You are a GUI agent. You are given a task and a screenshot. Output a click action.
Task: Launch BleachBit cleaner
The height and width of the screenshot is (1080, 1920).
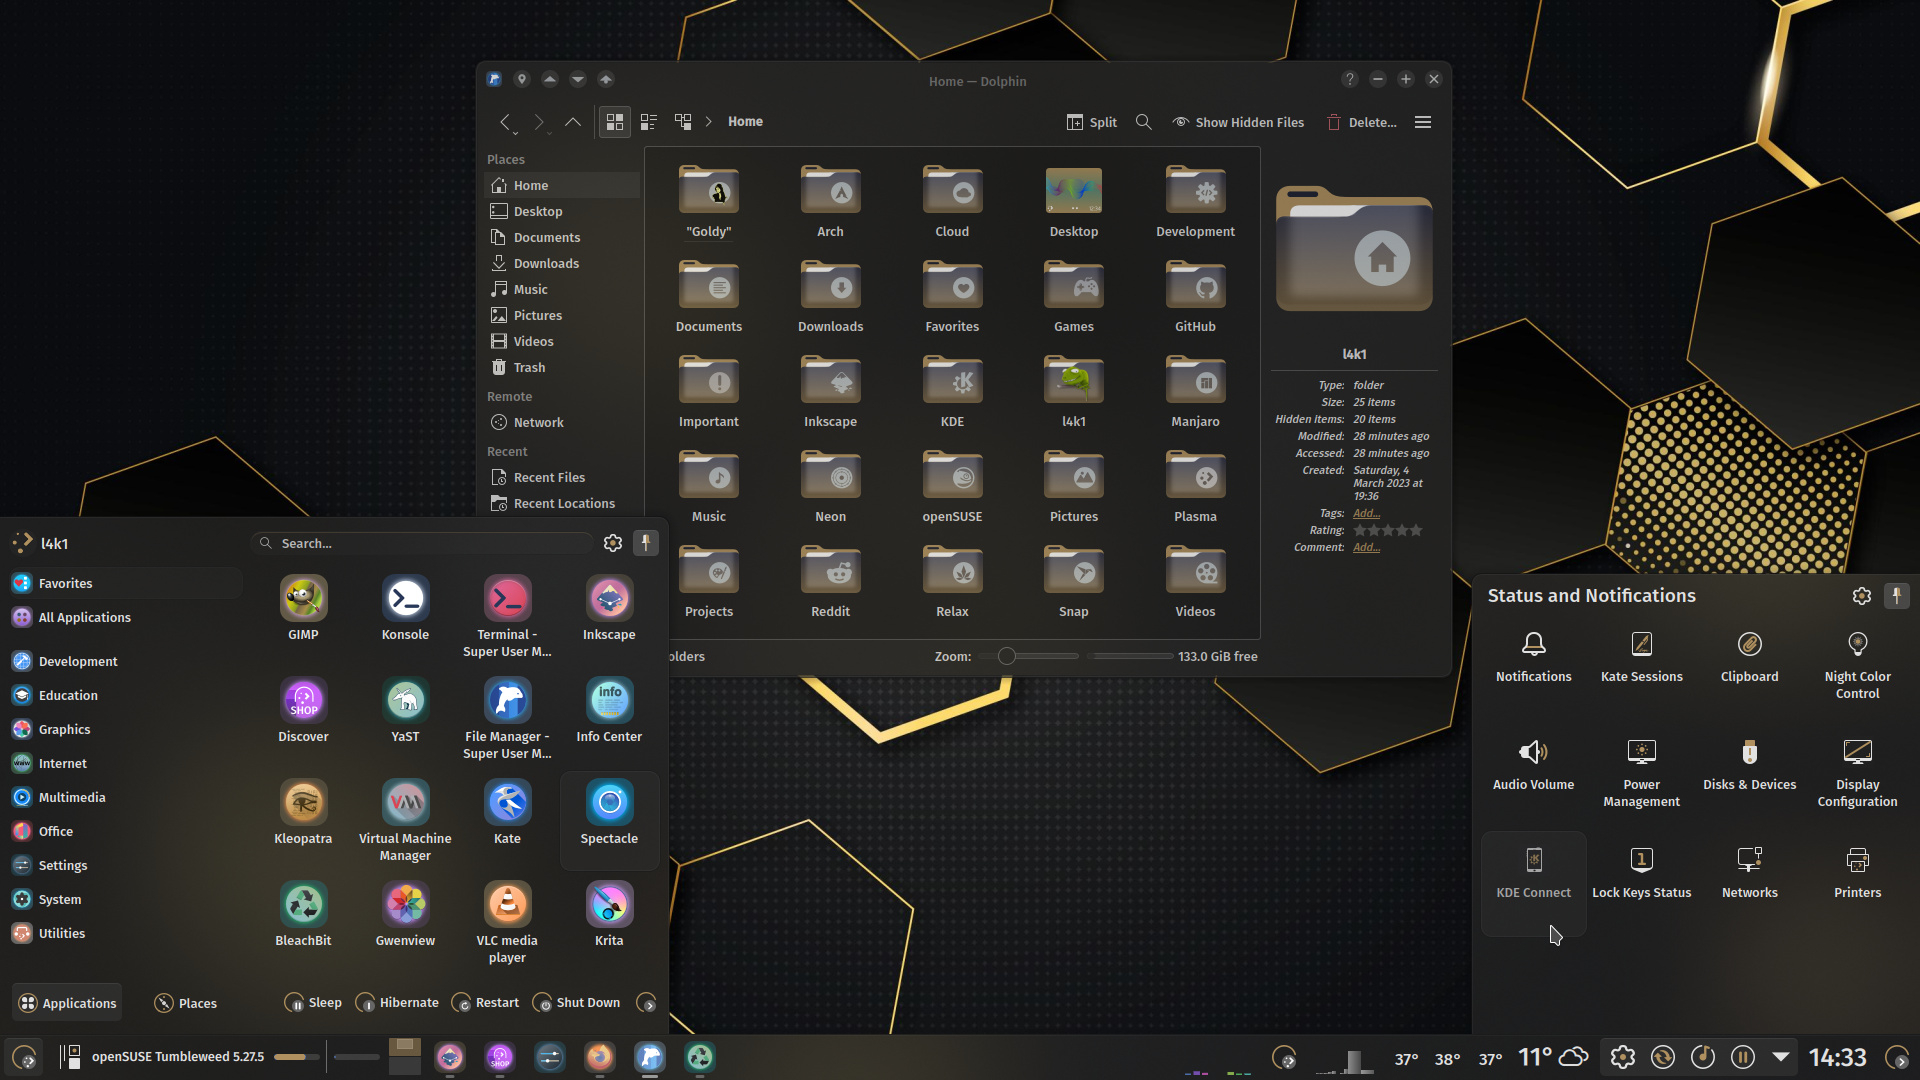pyautogui.click(x=303, y=914)
